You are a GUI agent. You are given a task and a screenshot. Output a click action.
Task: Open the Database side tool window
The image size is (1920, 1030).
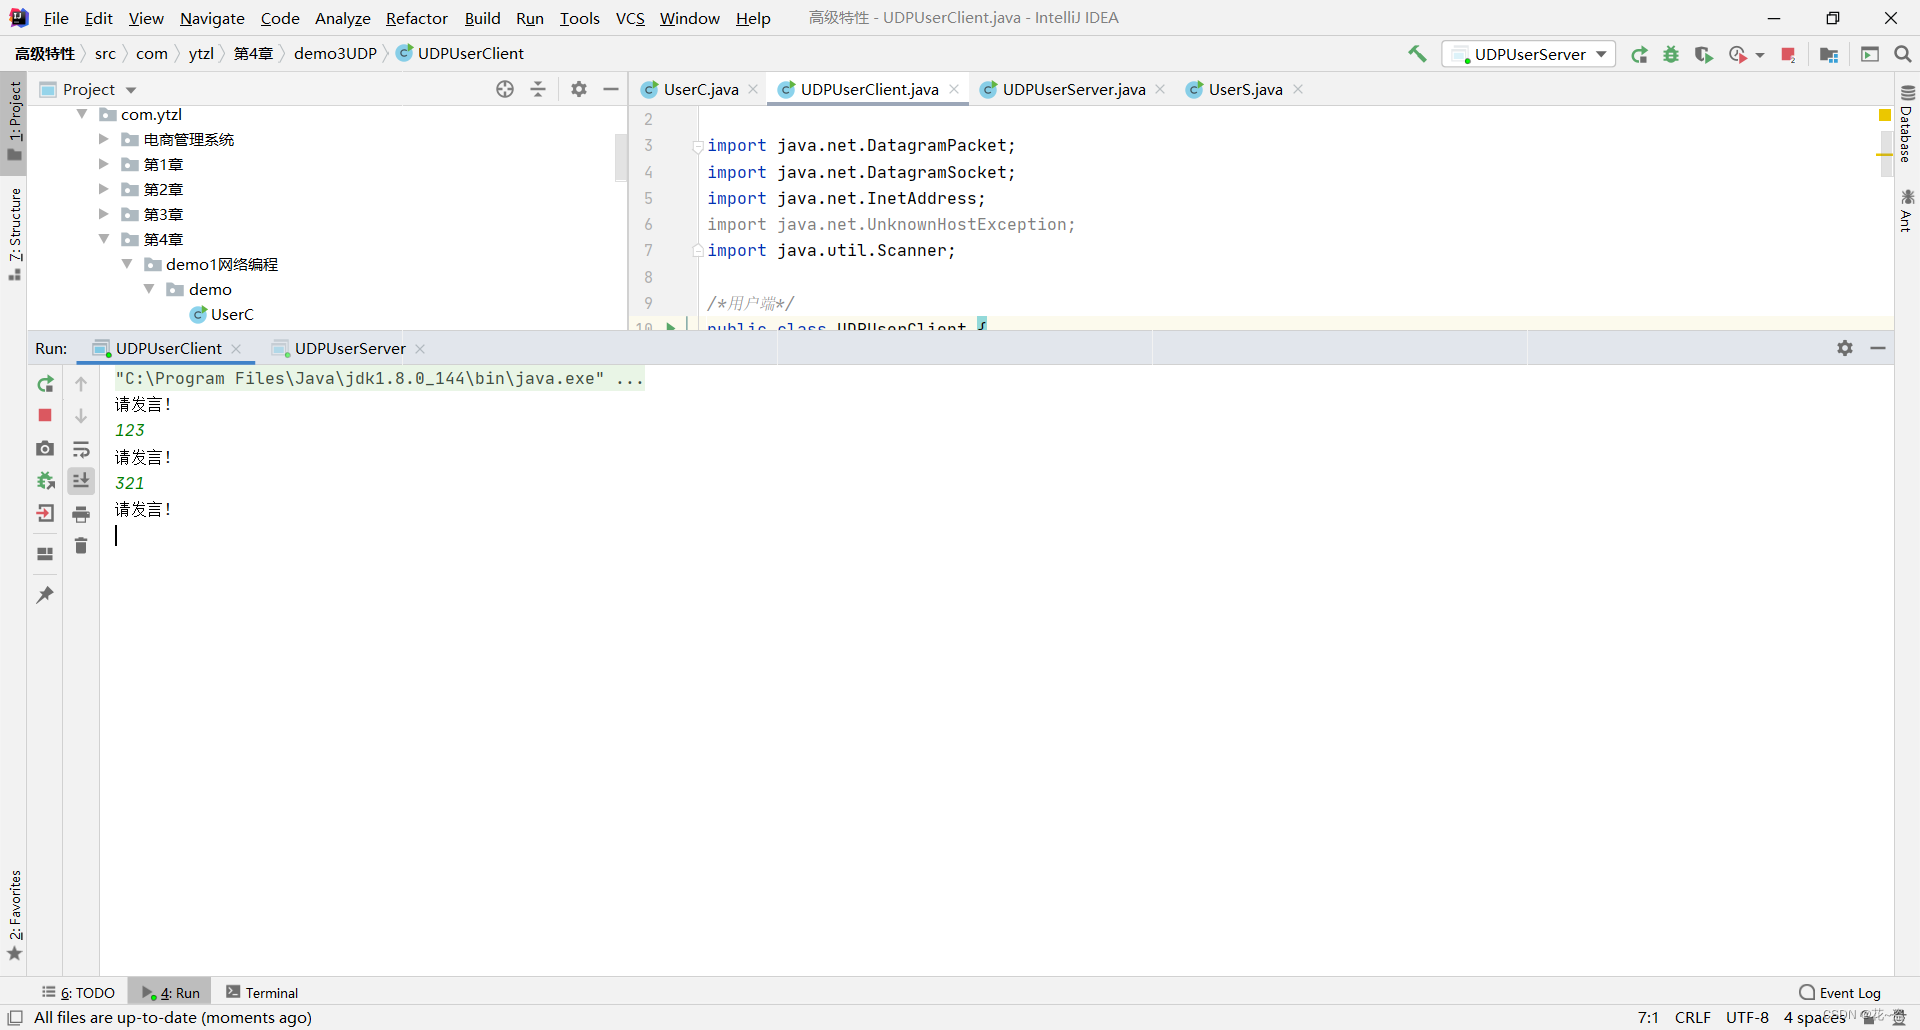(1907, 125)
